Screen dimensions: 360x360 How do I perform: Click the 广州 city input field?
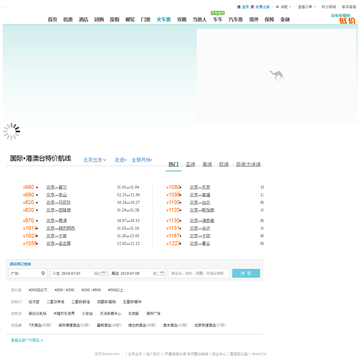coord(28,273)
